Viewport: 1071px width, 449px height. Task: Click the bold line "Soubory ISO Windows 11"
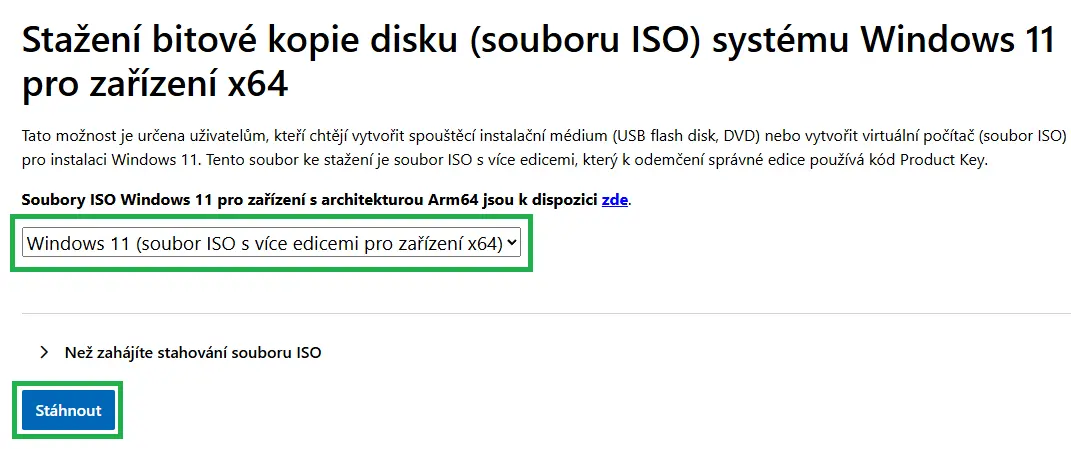(326, 200)
